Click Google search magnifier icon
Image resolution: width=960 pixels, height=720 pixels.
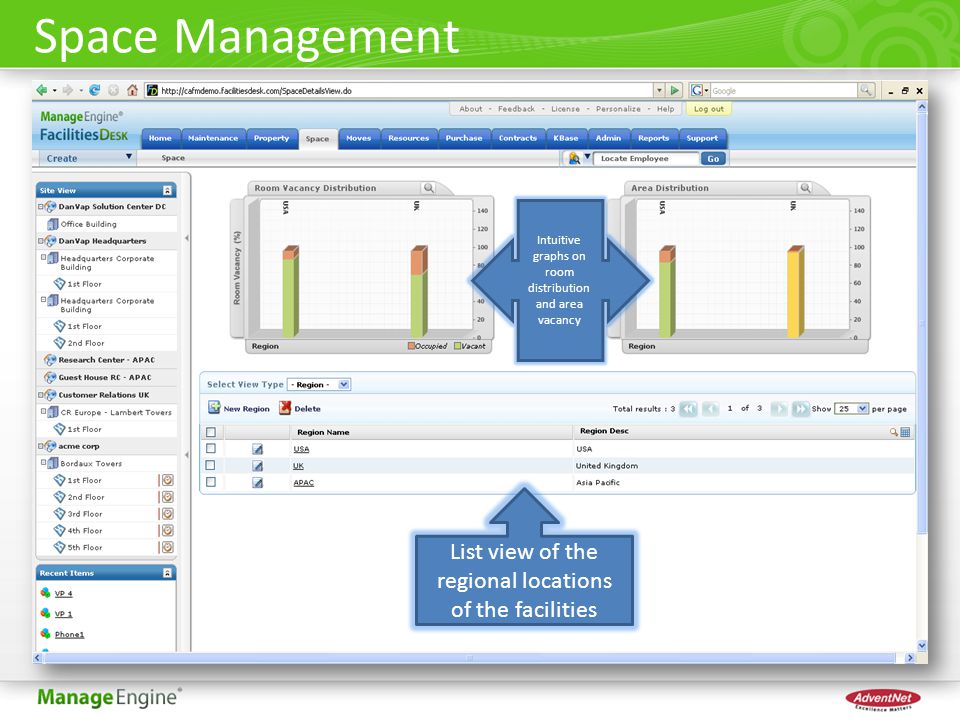point(866,91)
